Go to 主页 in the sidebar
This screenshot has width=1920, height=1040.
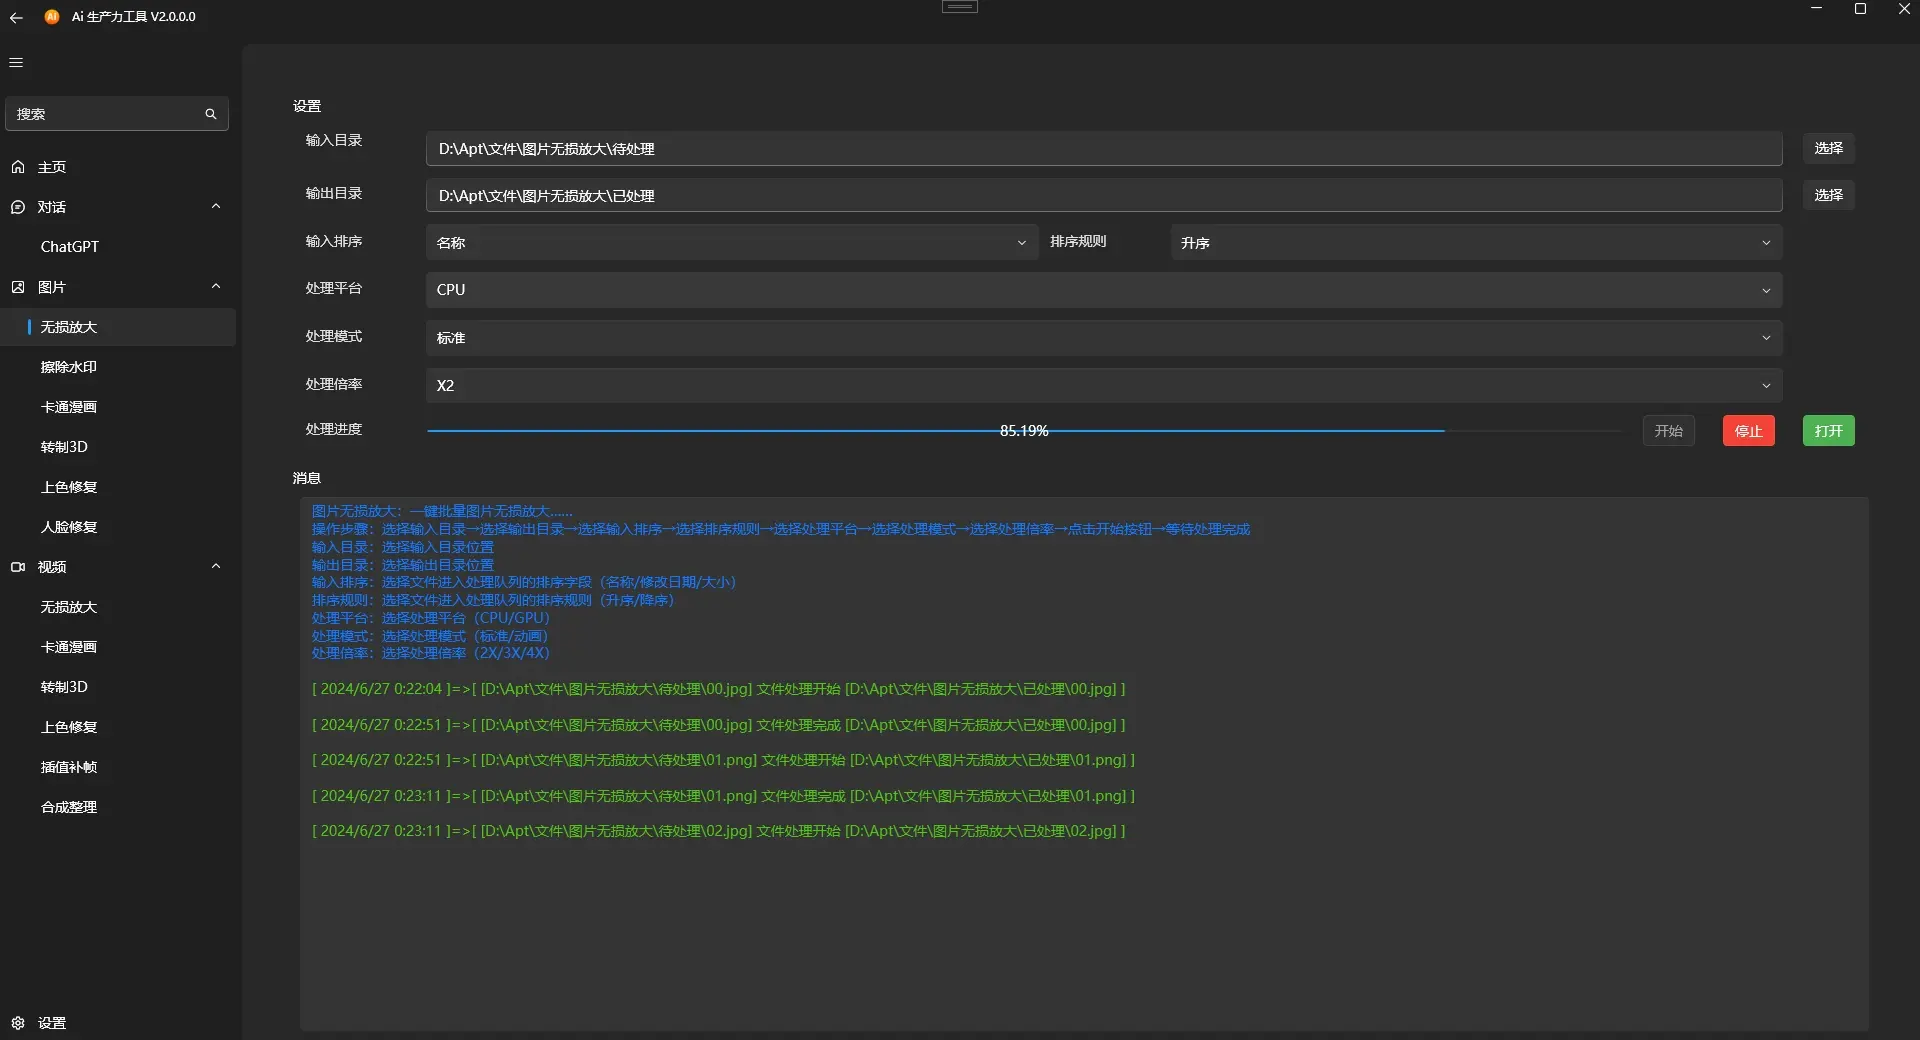[x=118, y=167]
